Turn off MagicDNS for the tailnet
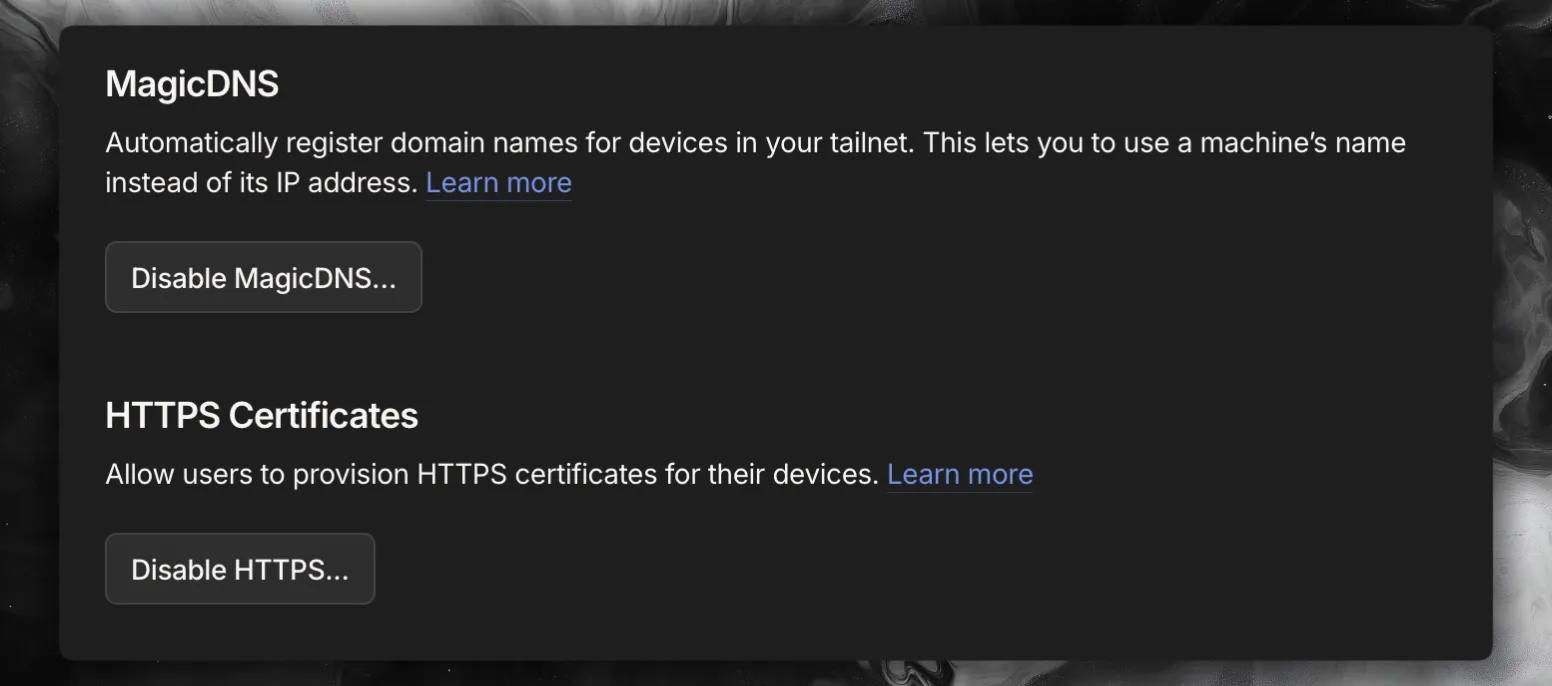 [263, 277]
